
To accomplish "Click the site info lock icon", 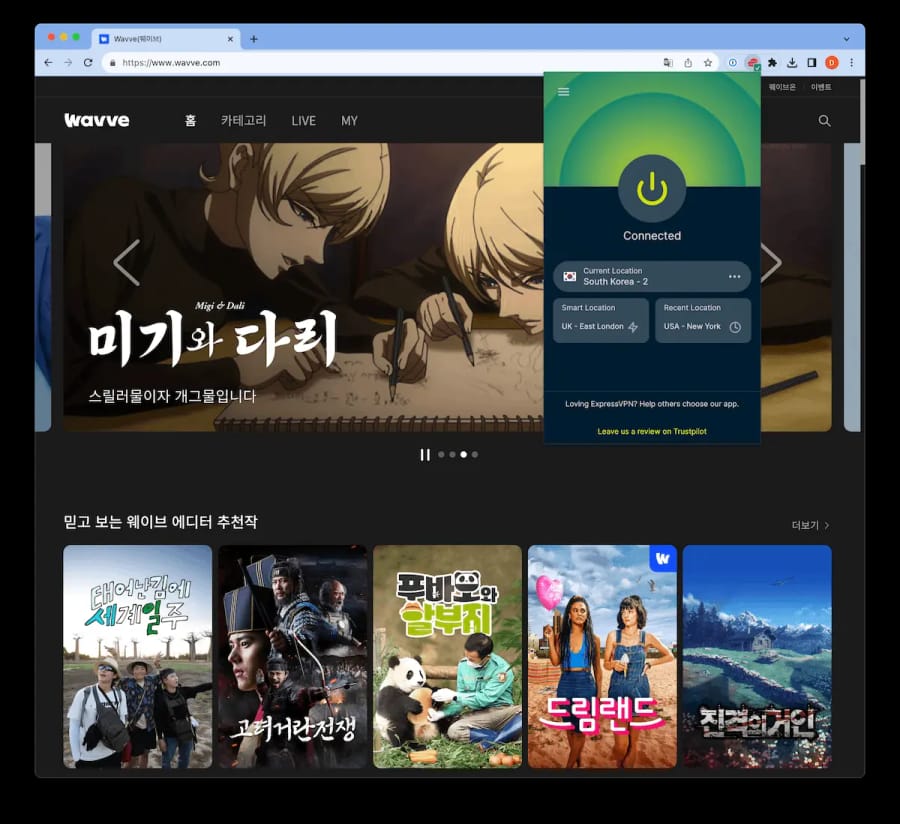I will (112, 63).
